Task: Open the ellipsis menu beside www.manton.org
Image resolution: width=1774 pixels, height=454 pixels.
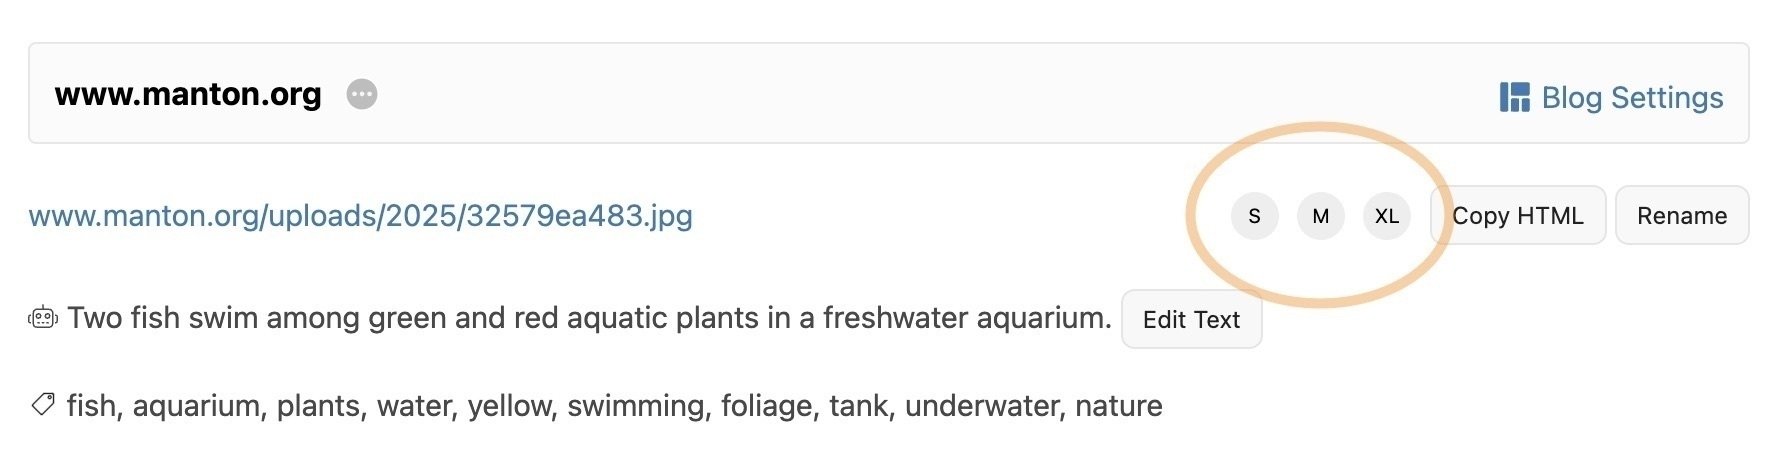Action: (x=362, y=94)
